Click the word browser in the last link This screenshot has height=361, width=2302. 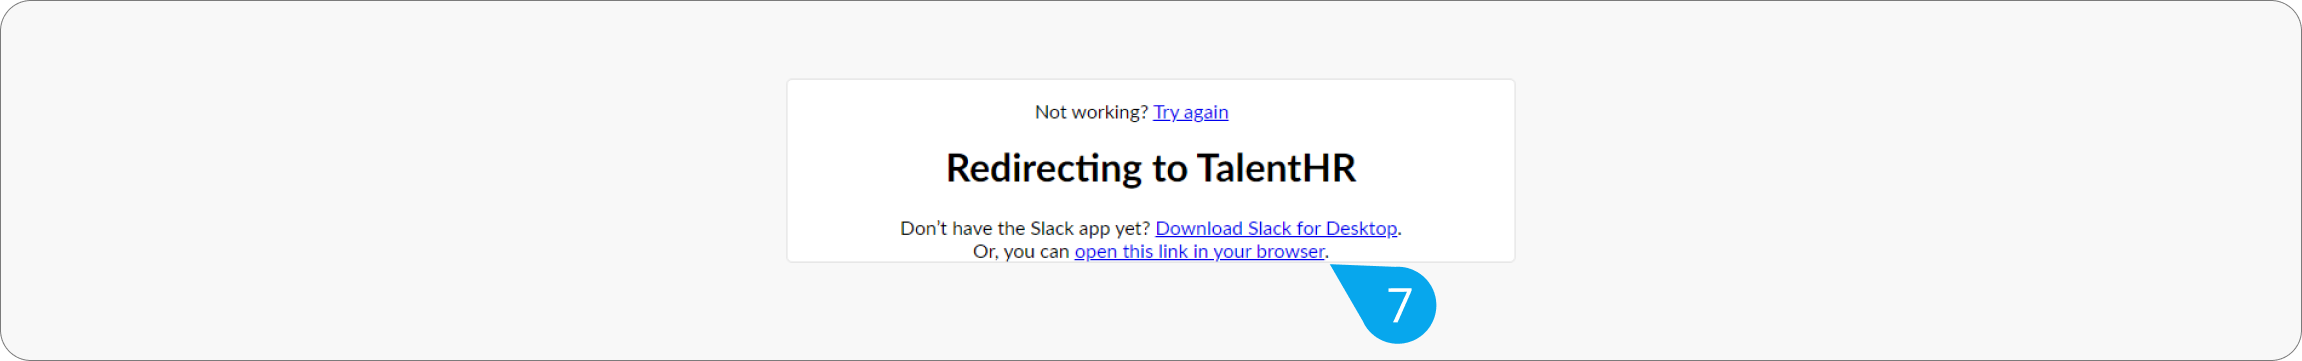pyautogui.click(x=1290, y=251)
